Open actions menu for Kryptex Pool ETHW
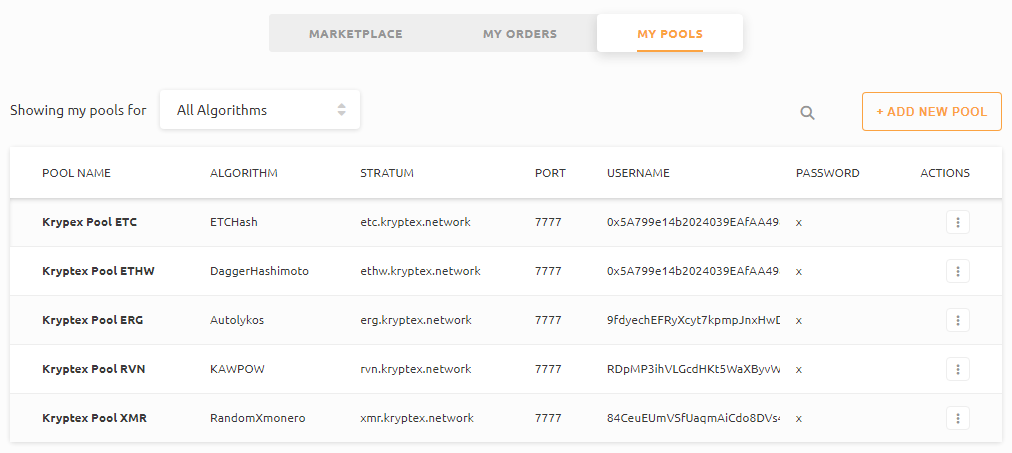 pos(958,271)
